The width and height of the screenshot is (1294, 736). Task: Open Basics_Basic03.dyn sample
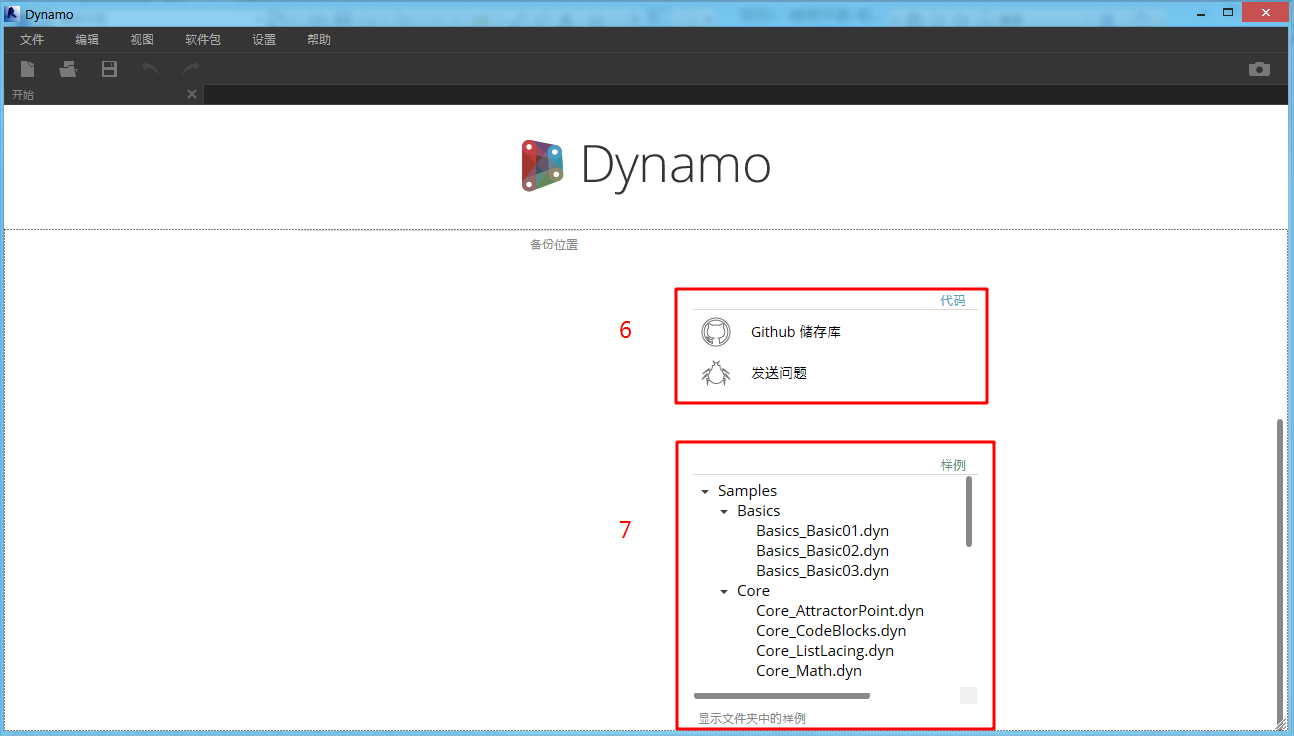pos(822,571)
